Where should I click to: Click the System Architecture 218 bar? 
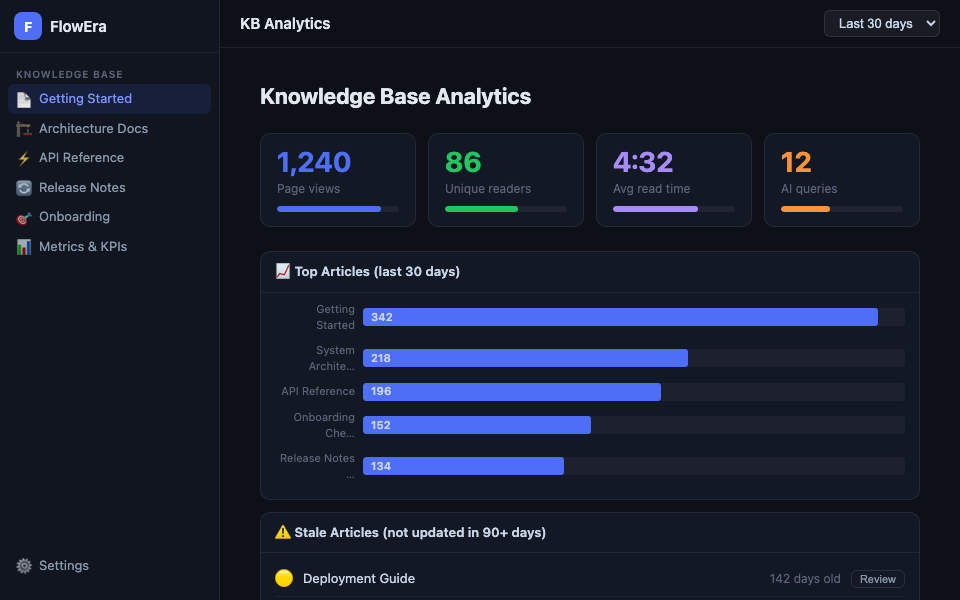tap(525, 358)
